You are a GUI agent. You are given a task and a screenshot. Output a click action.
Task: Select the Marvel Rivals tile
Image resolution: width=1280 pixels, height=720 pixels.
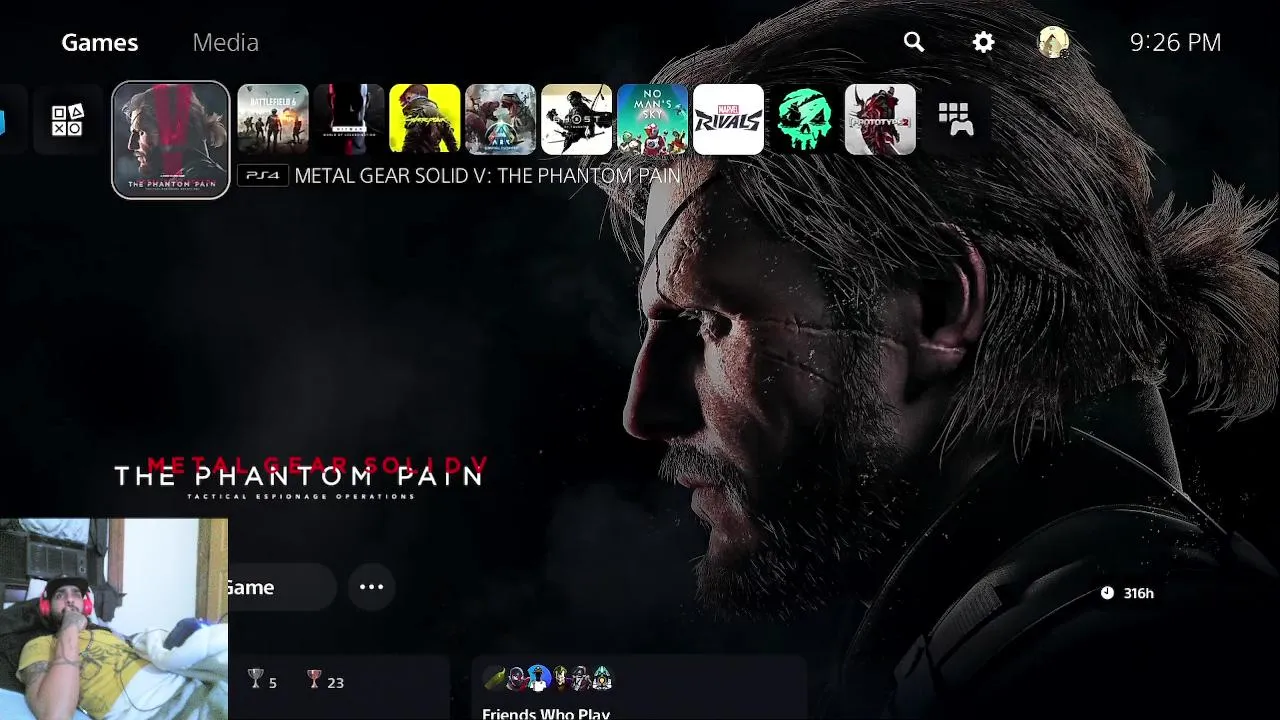coord(729,120)
